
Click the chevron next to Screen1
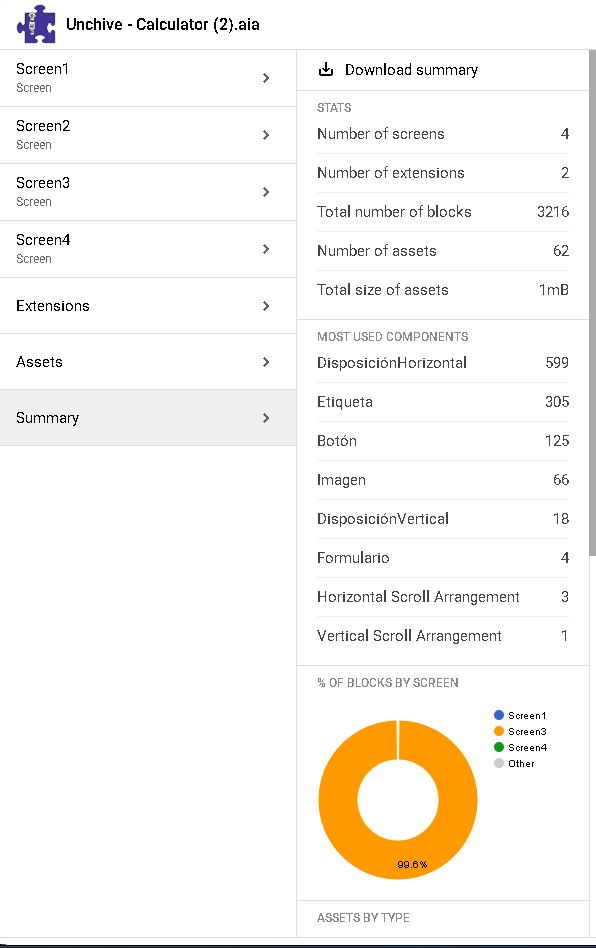266,77
